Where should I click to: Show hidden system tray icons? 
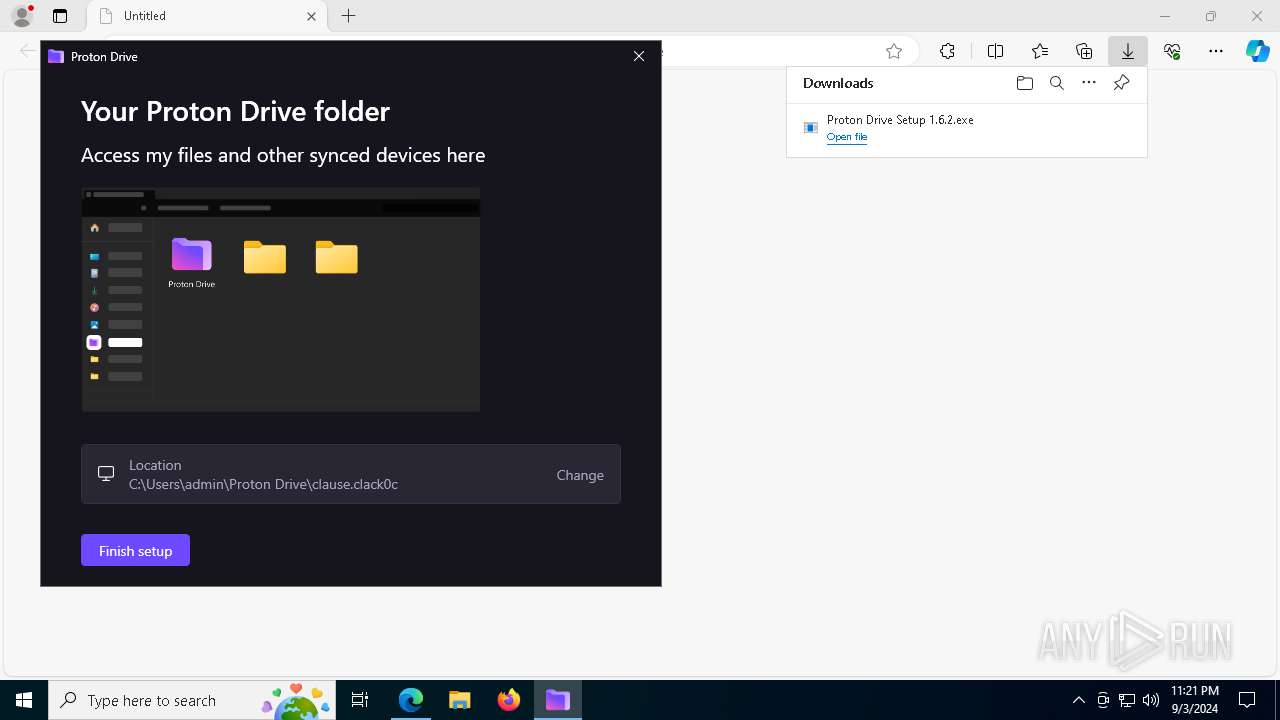[1078, 700]
